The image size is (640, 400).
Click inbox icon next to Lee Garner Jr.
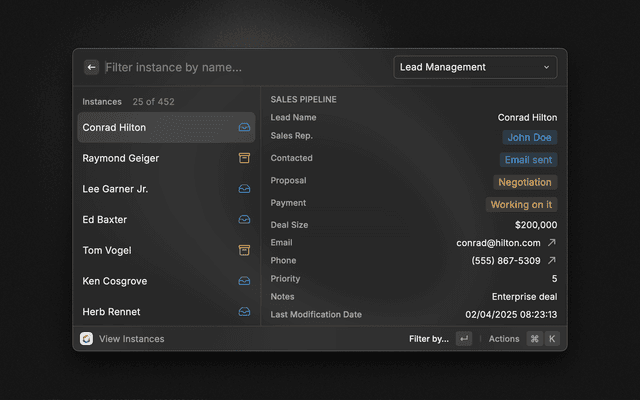click(x=244, y=189)
